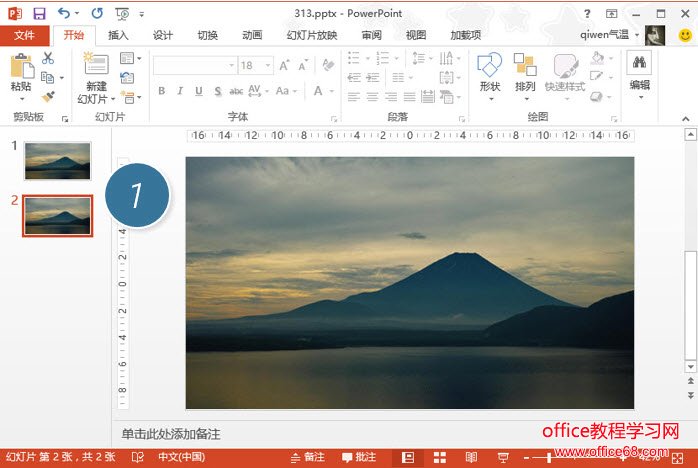Toggle bold formatting button
The width and height of the screenshot is (698, 468).
pos(162,91)
